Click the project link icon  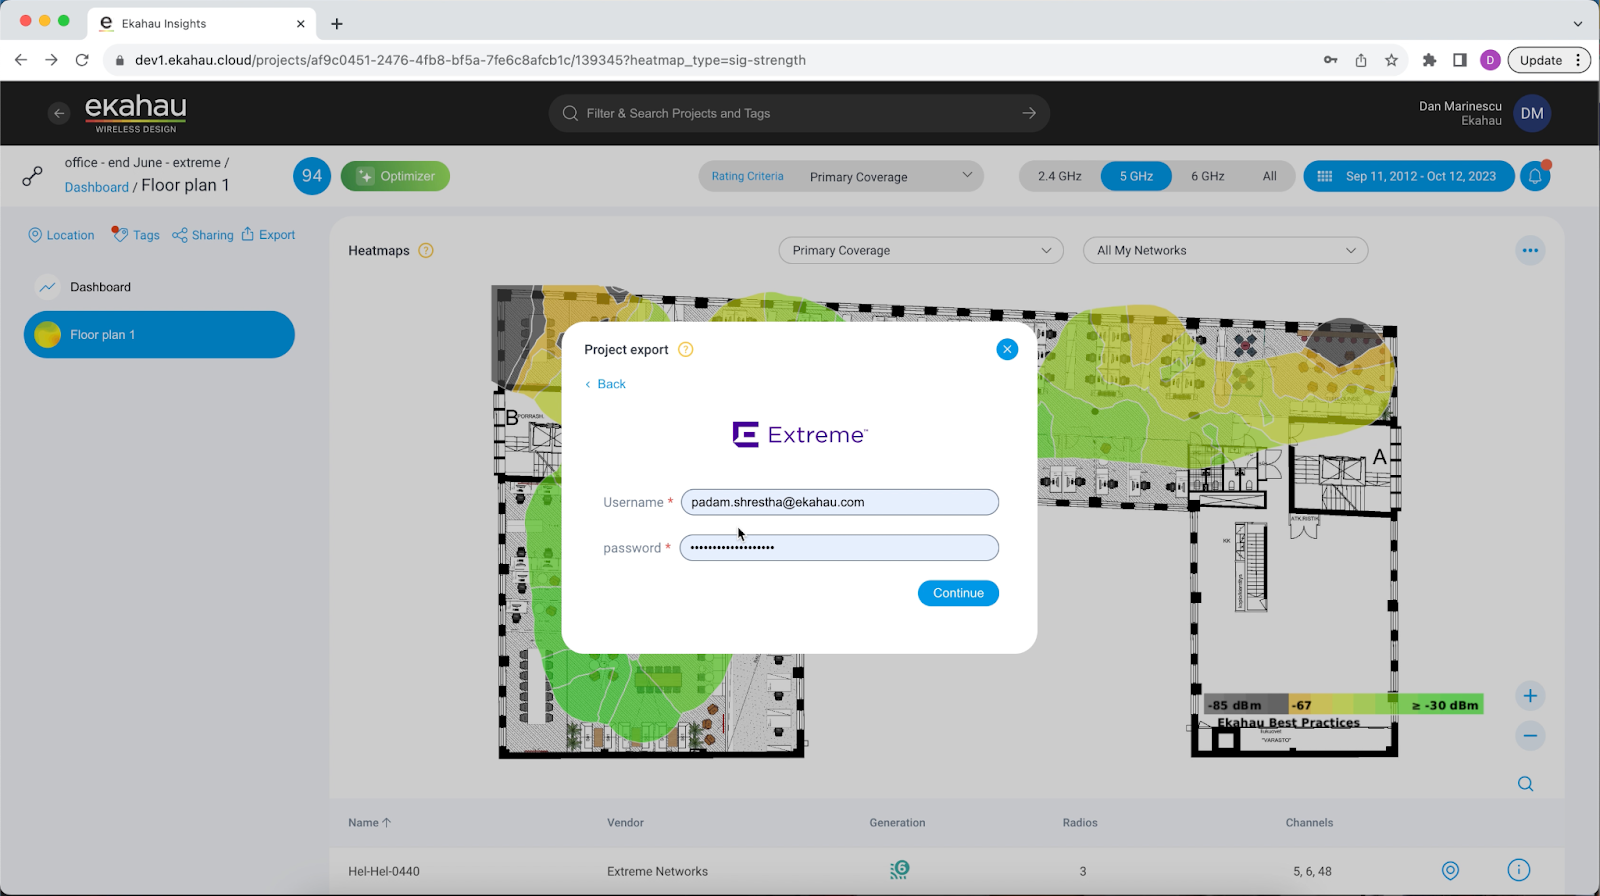(33, 177)
